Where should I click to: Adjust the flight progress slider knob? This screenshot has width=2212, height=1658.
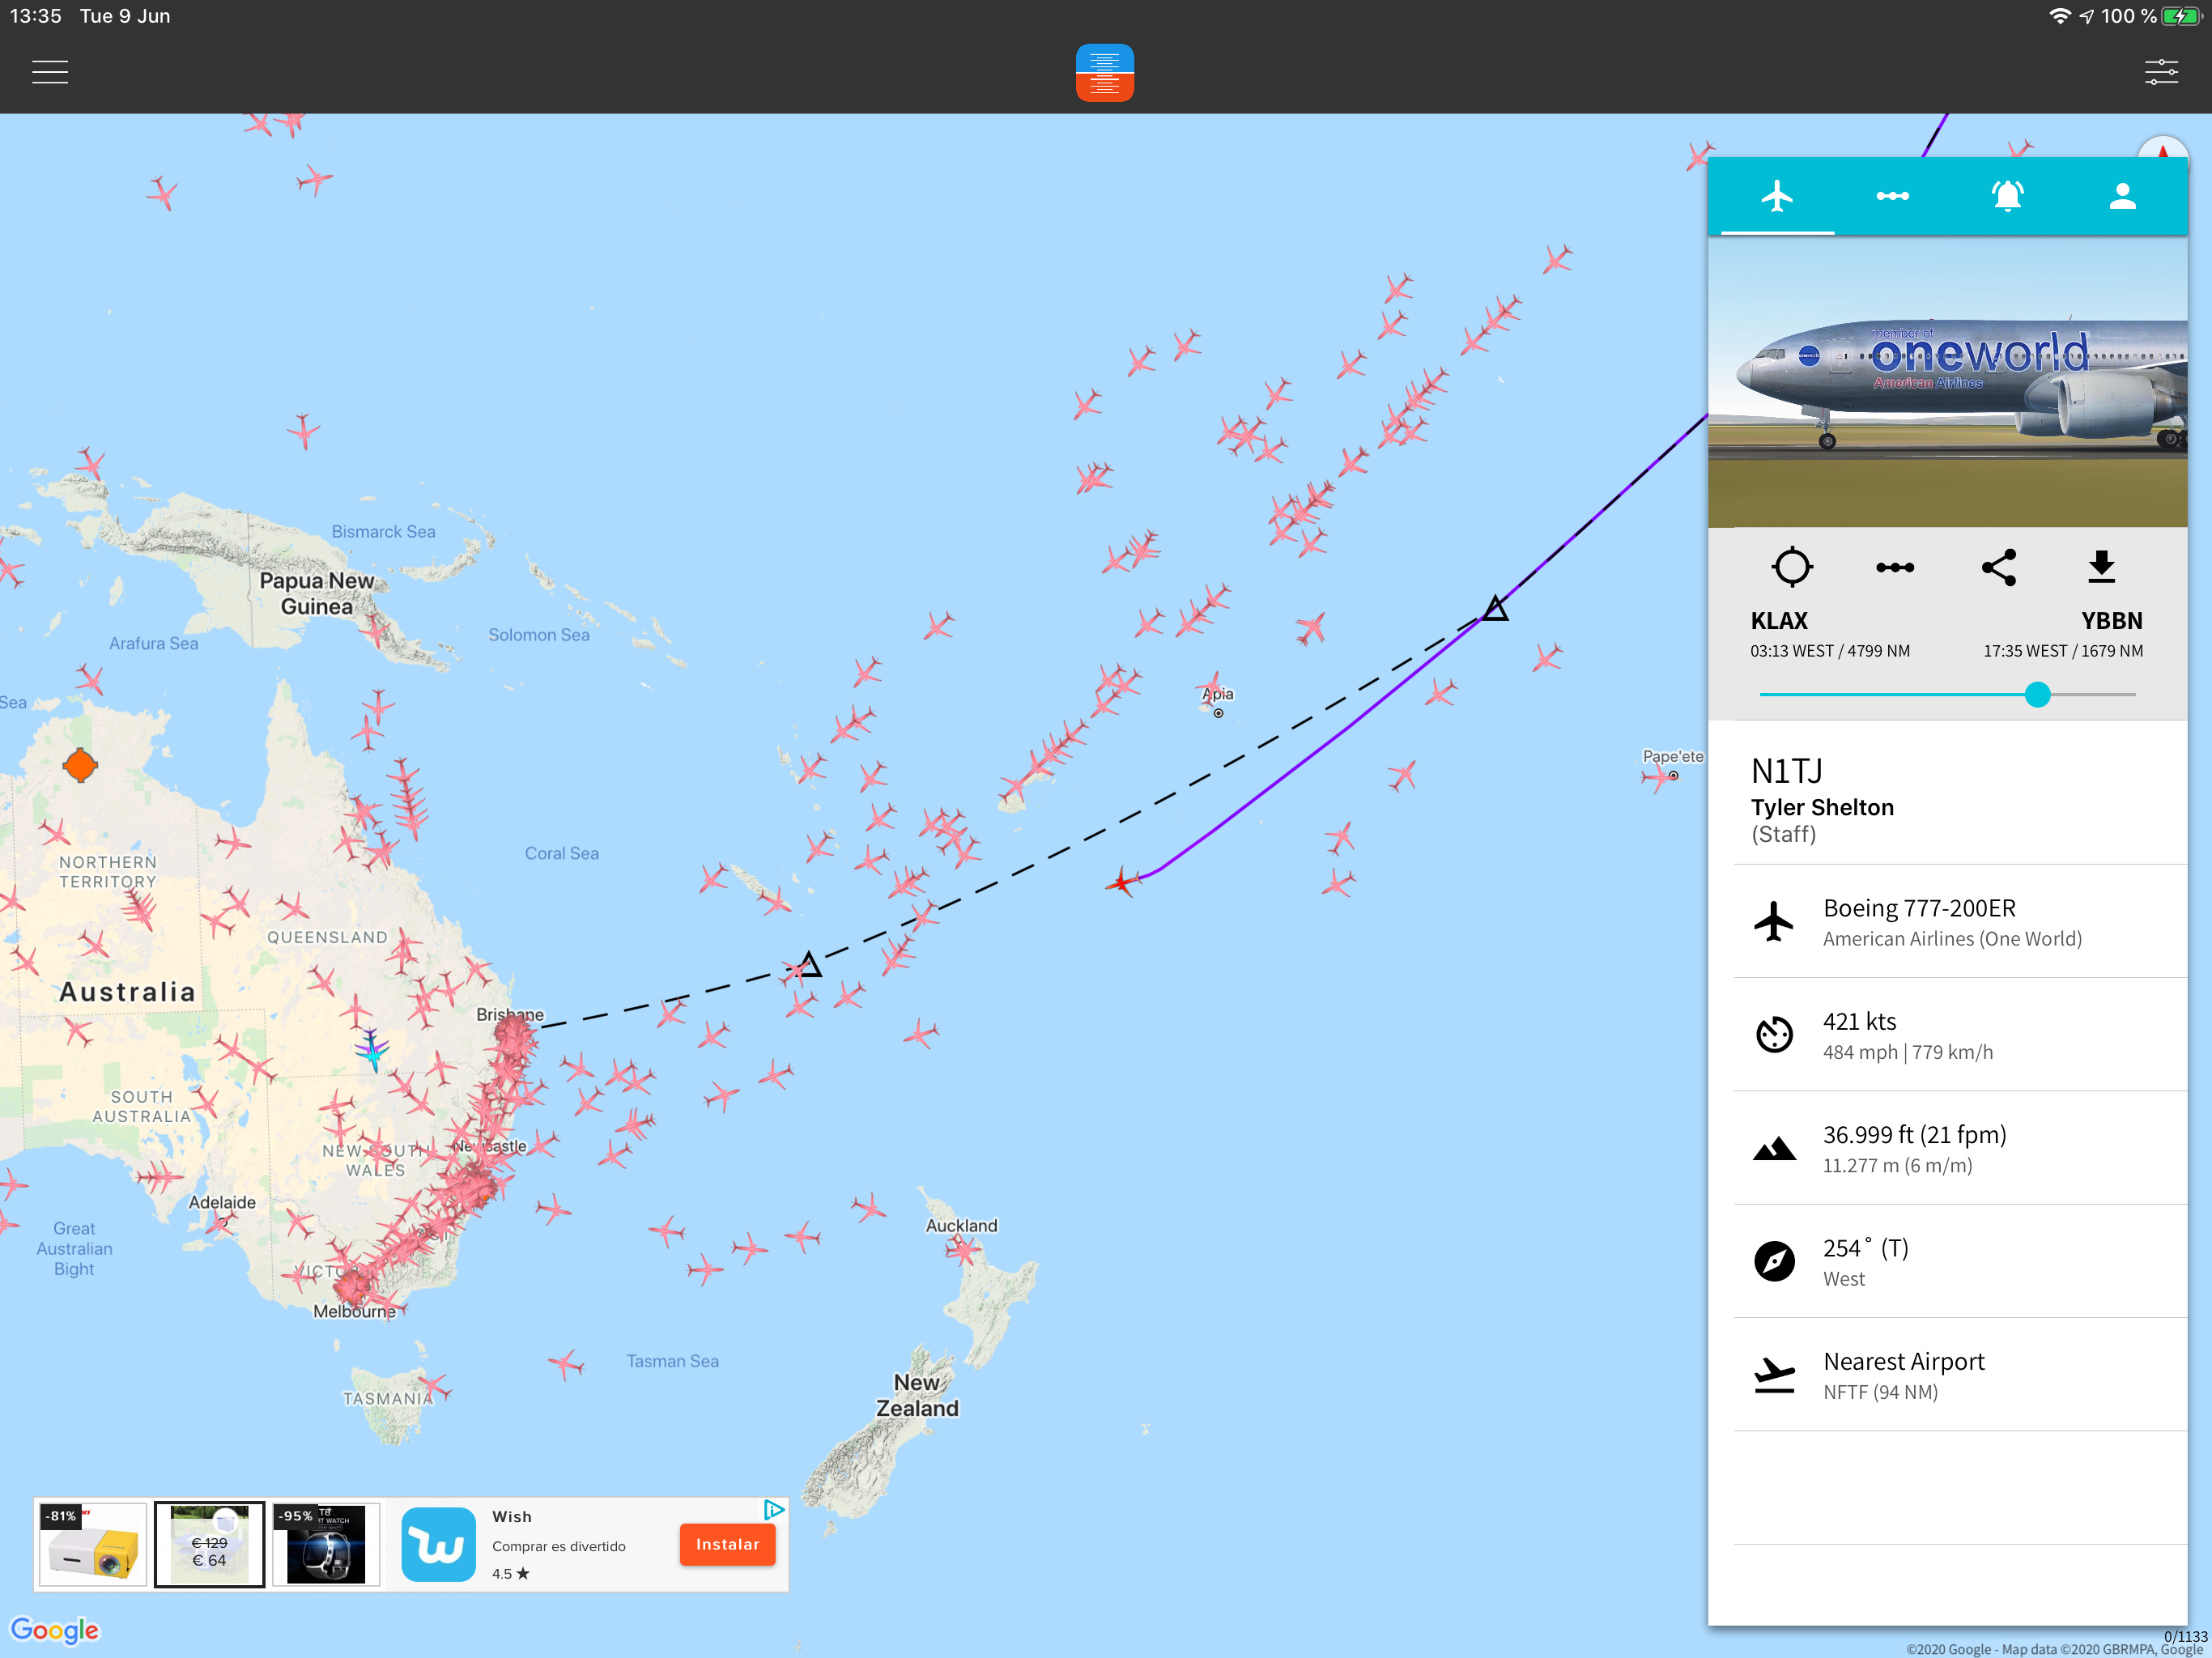pos(2038,694)
